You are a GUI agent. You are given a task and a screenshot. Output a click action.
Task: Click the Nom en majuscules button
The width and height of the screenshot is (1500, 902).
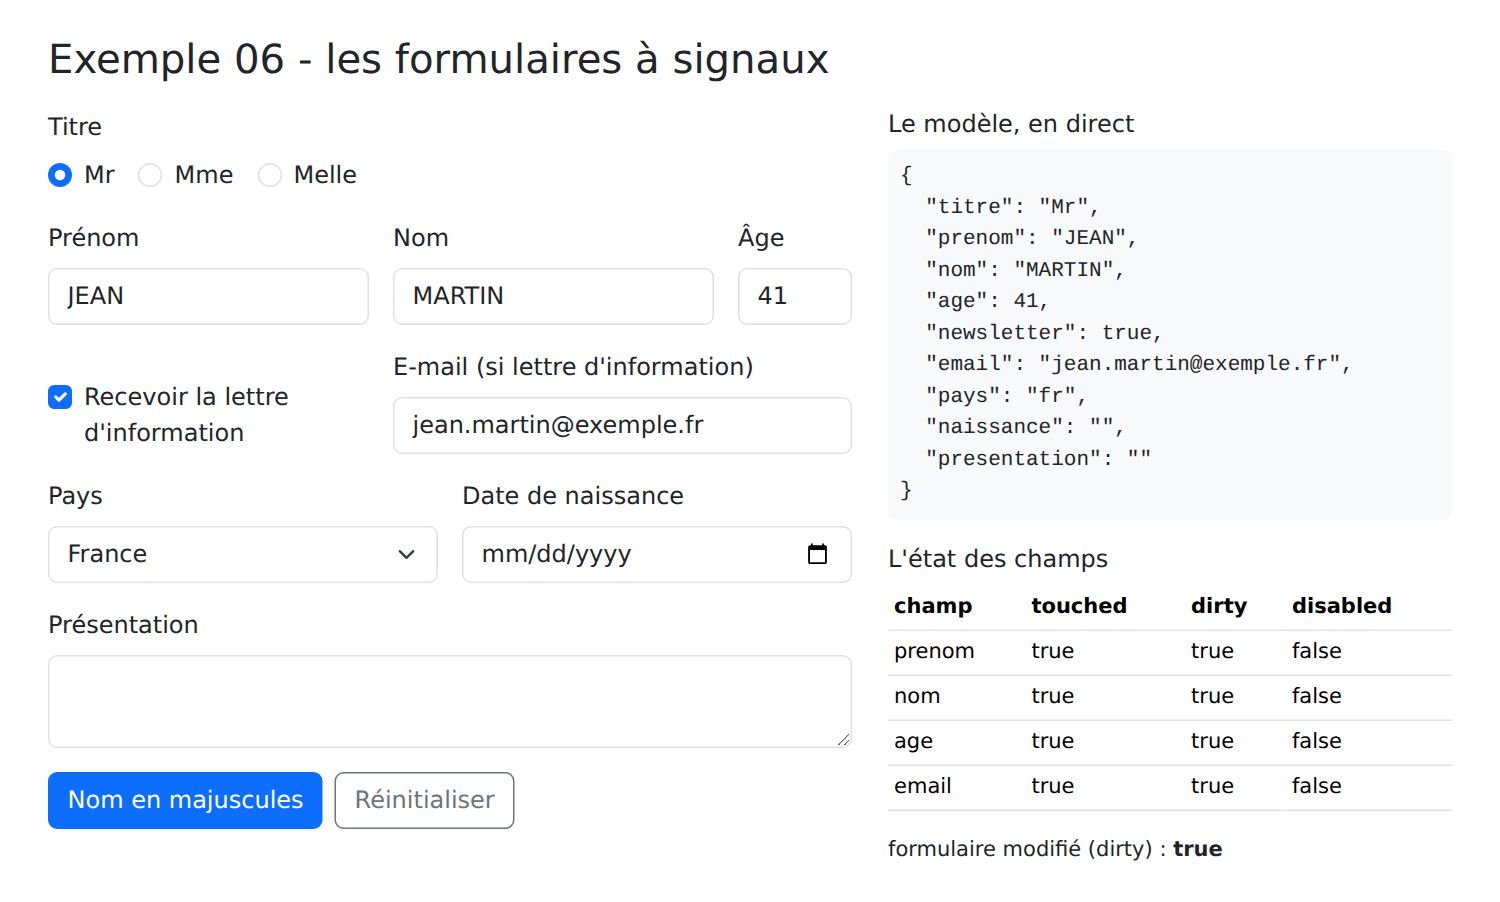[185, 800]
